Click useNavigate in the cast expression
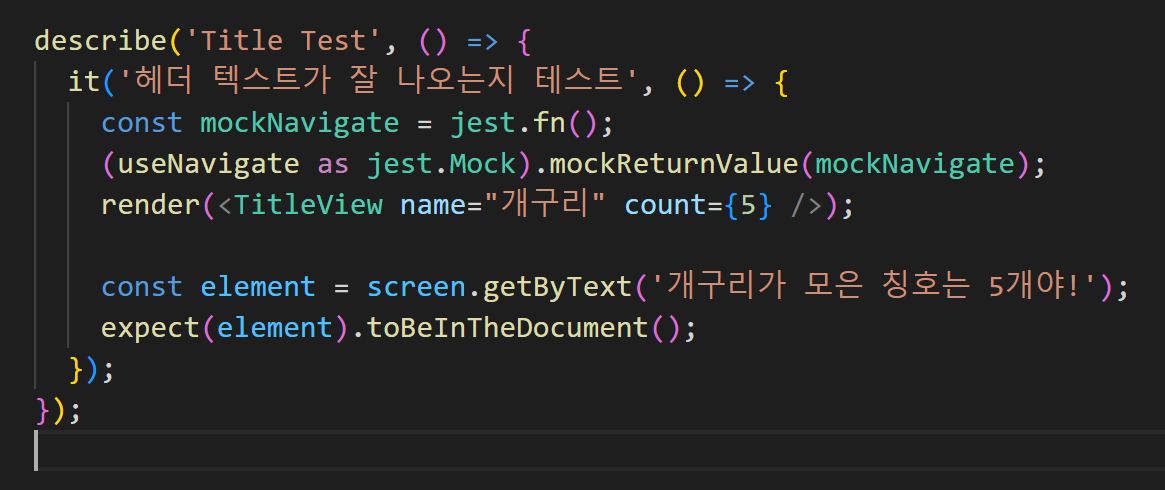Viewport: 1165px width, 490px height. (x=208, y=163)
